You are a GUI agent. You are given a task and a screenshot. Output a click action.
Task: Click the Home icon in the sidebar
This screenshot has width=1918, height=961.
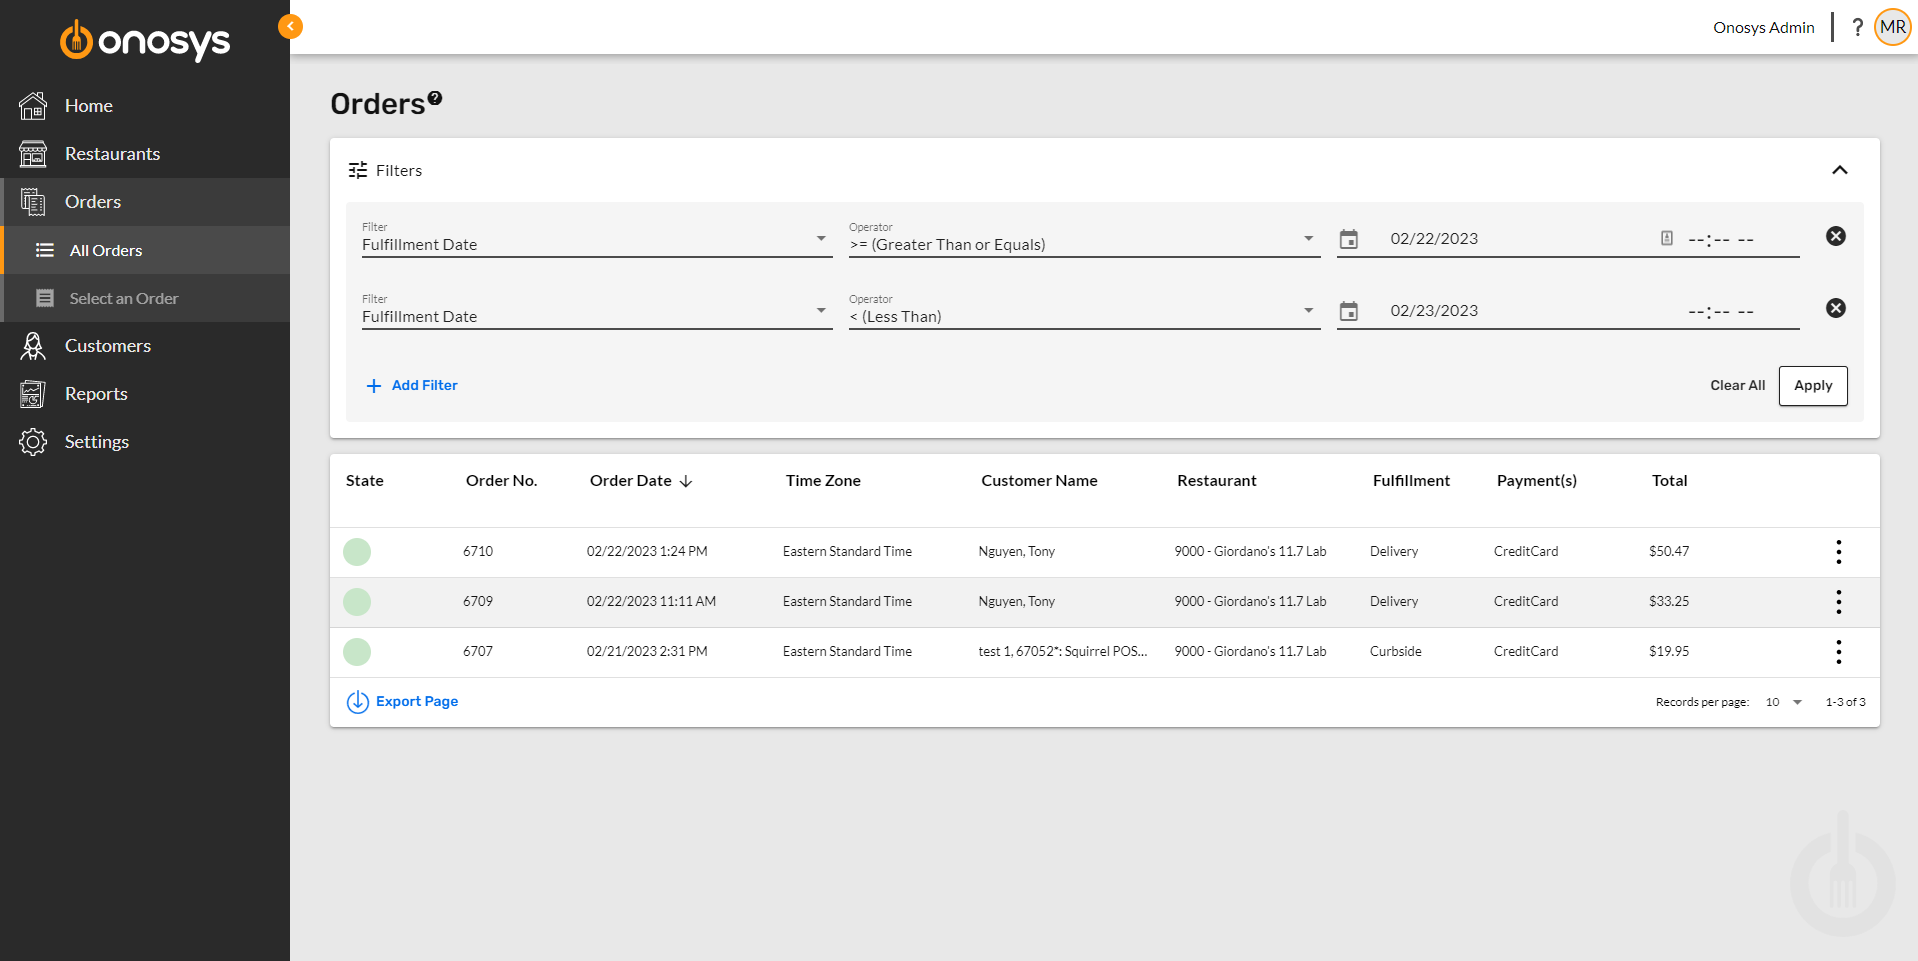(x=32, y=105)
